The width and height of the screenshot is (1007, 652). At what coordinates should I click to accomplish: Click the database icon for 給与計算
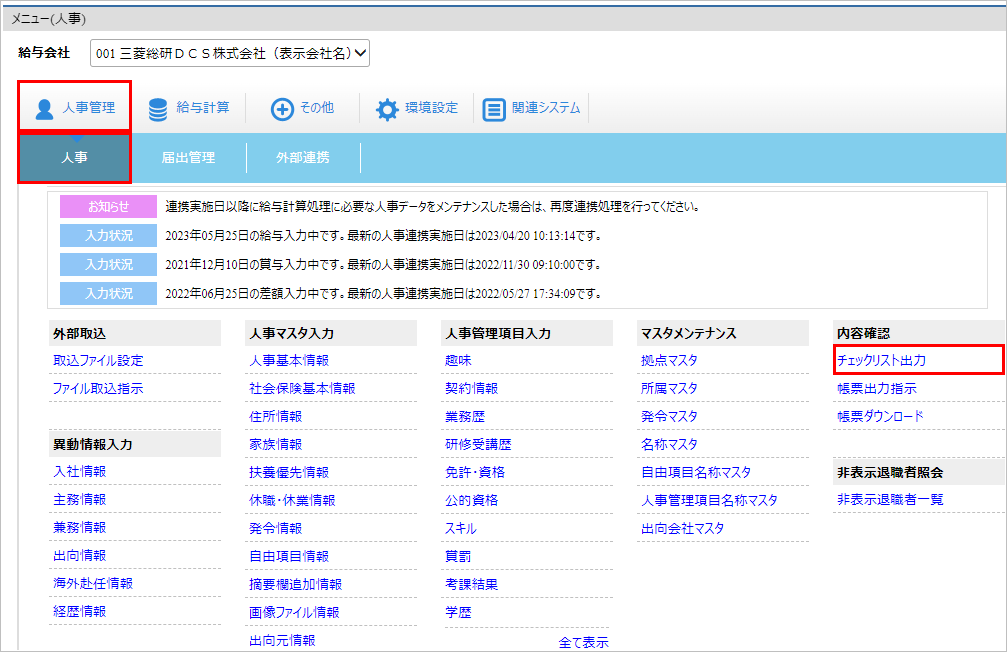point(158,109)
